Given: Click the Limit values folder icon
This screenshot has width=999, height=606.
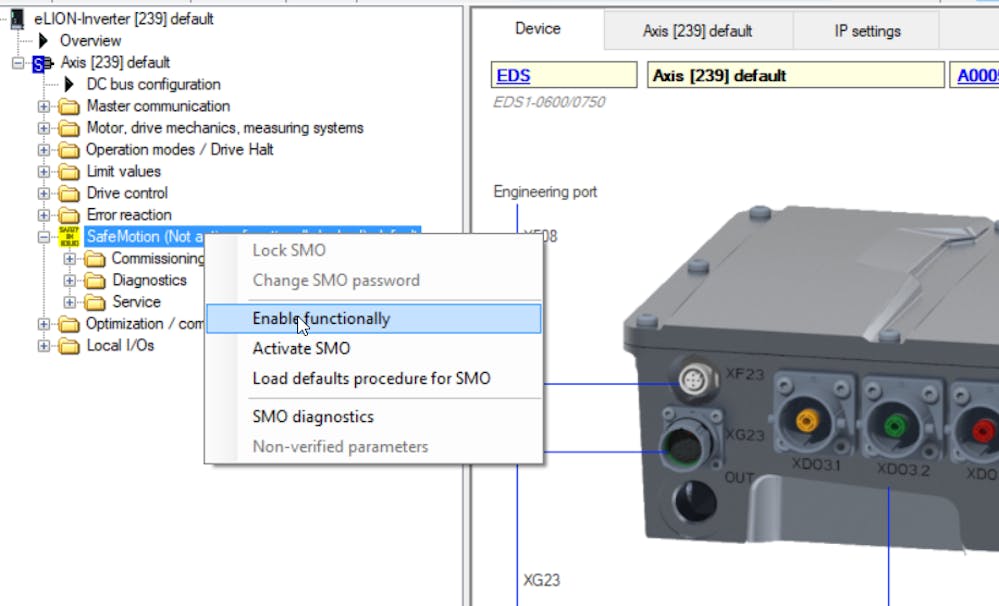Looking at the screenshot, I should click(x=69, y=172).
